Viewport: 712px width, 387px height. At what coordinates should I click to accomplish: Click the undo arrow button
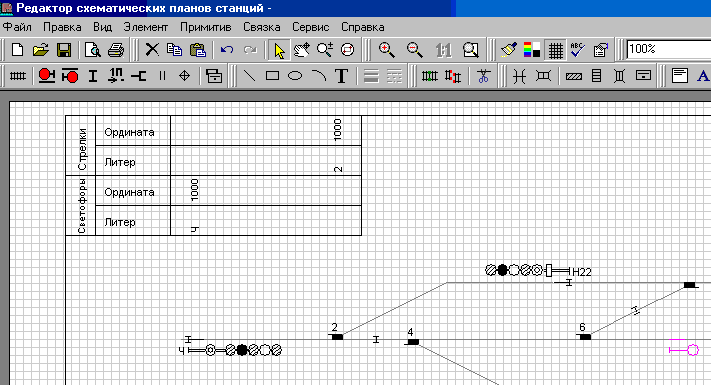point(227,50)
